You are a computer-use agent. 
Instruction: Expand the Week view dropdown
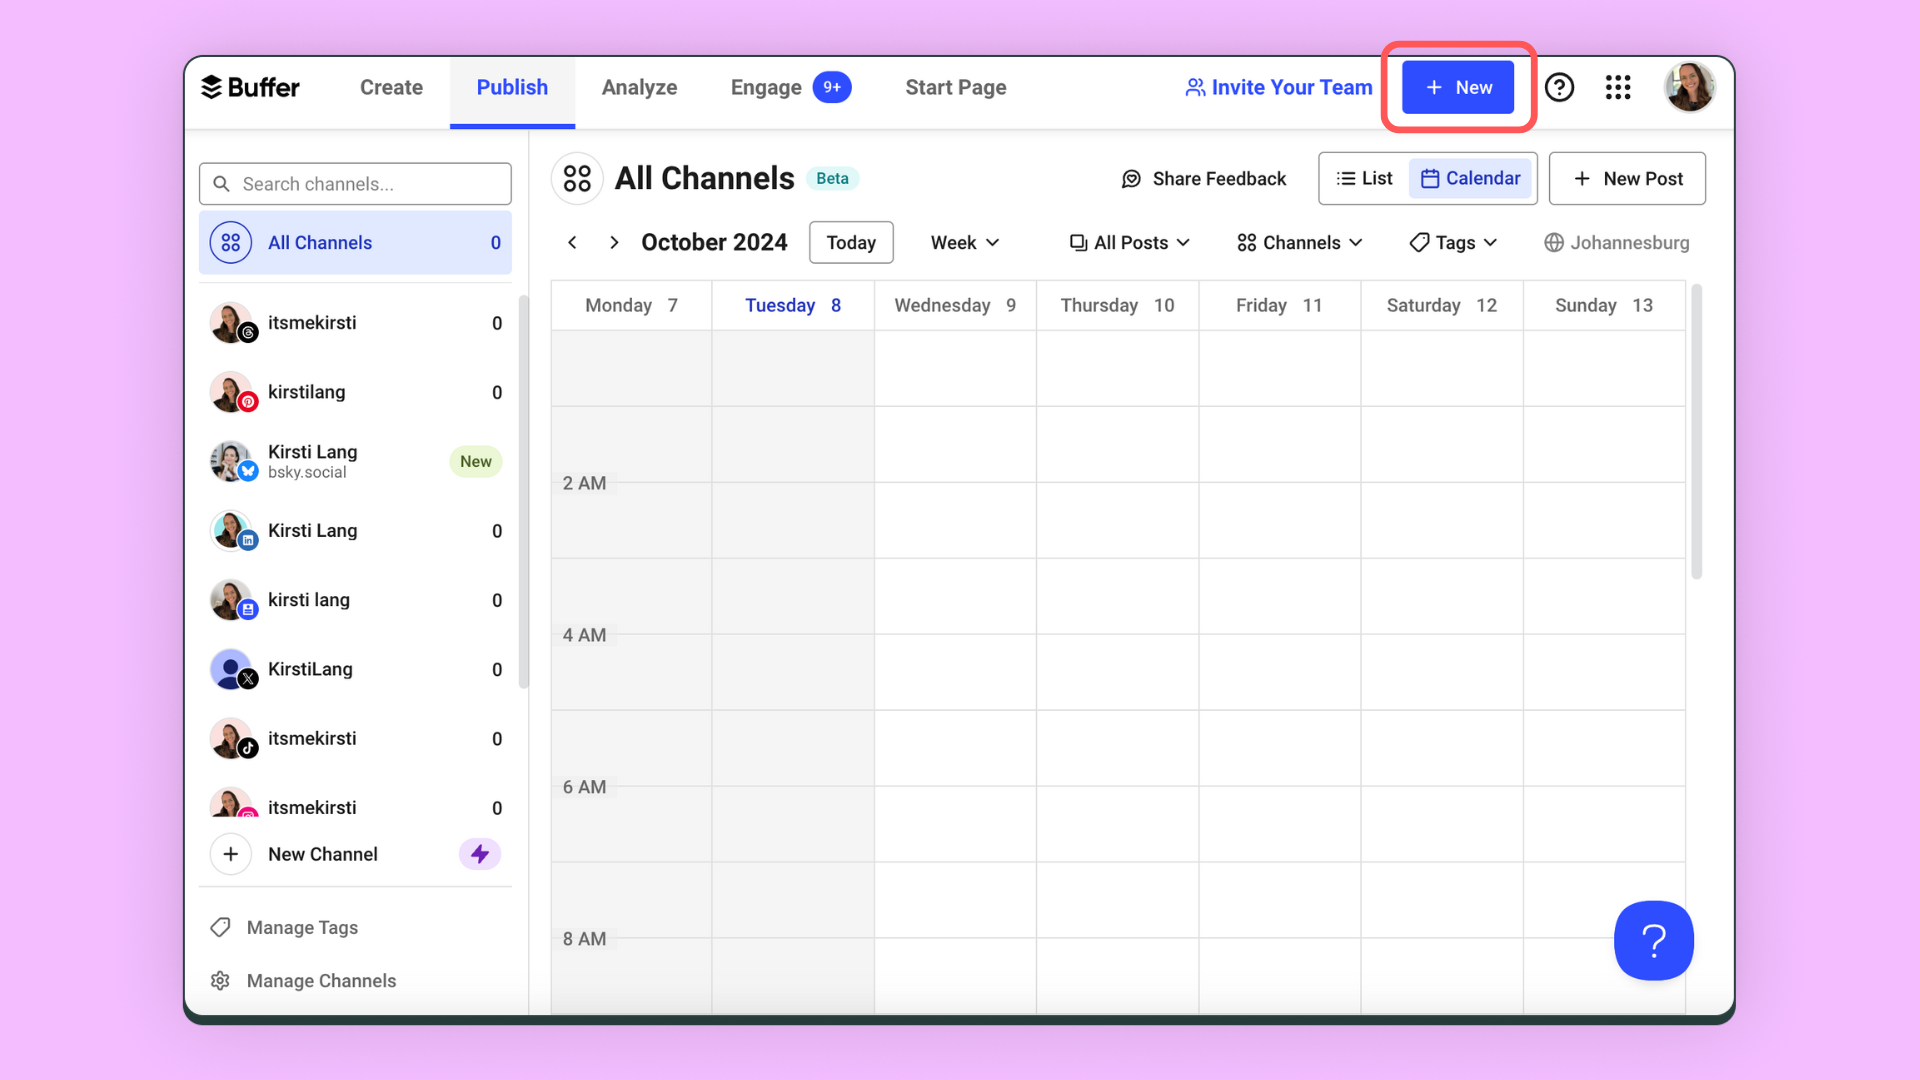click(x=961, y=243)
